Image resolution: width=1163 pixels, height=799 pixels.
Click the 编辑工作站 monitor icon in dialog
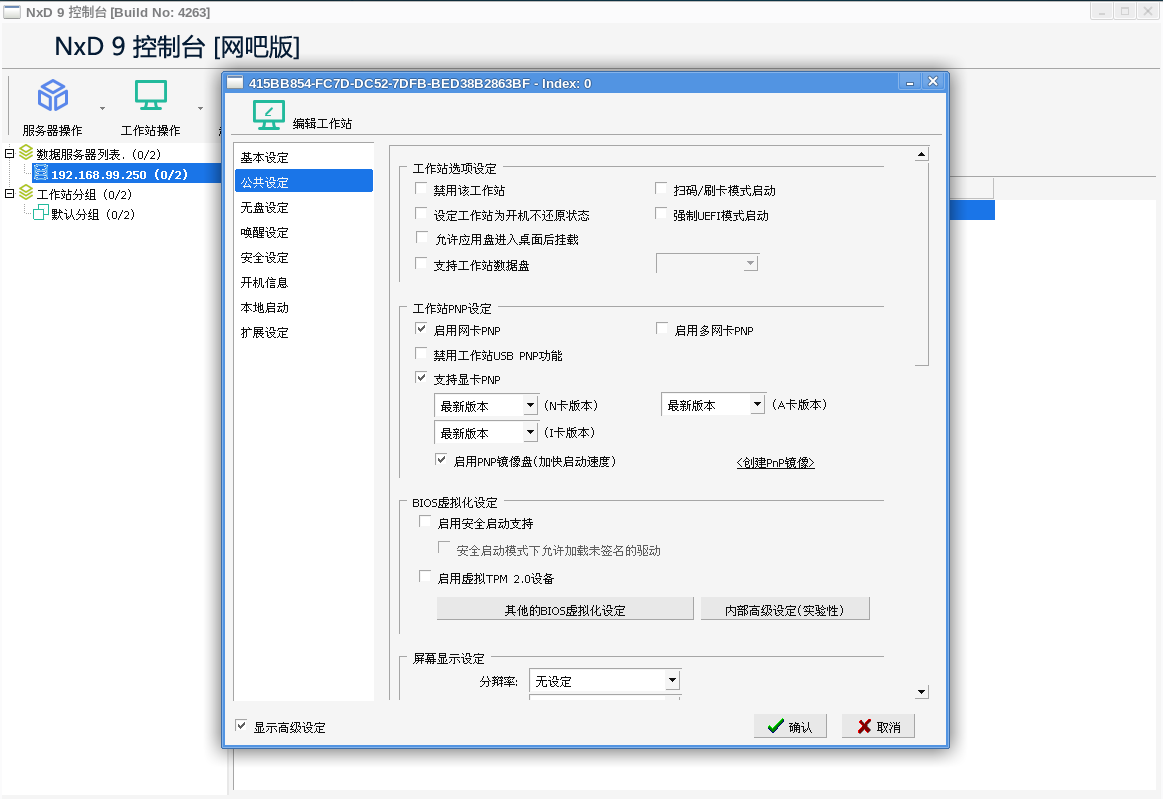268,115
